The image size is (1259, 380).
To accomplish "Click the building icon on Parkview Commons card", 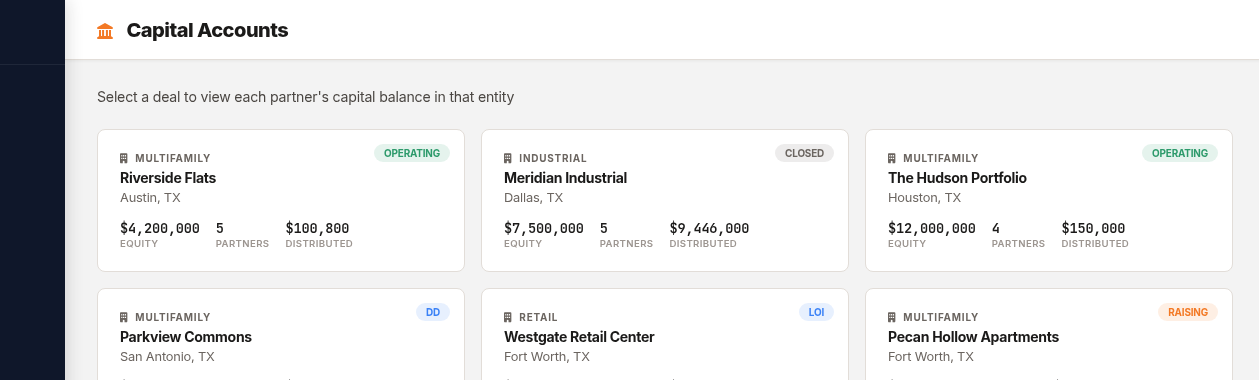I will pyautogui.click(x=124, y=317).
